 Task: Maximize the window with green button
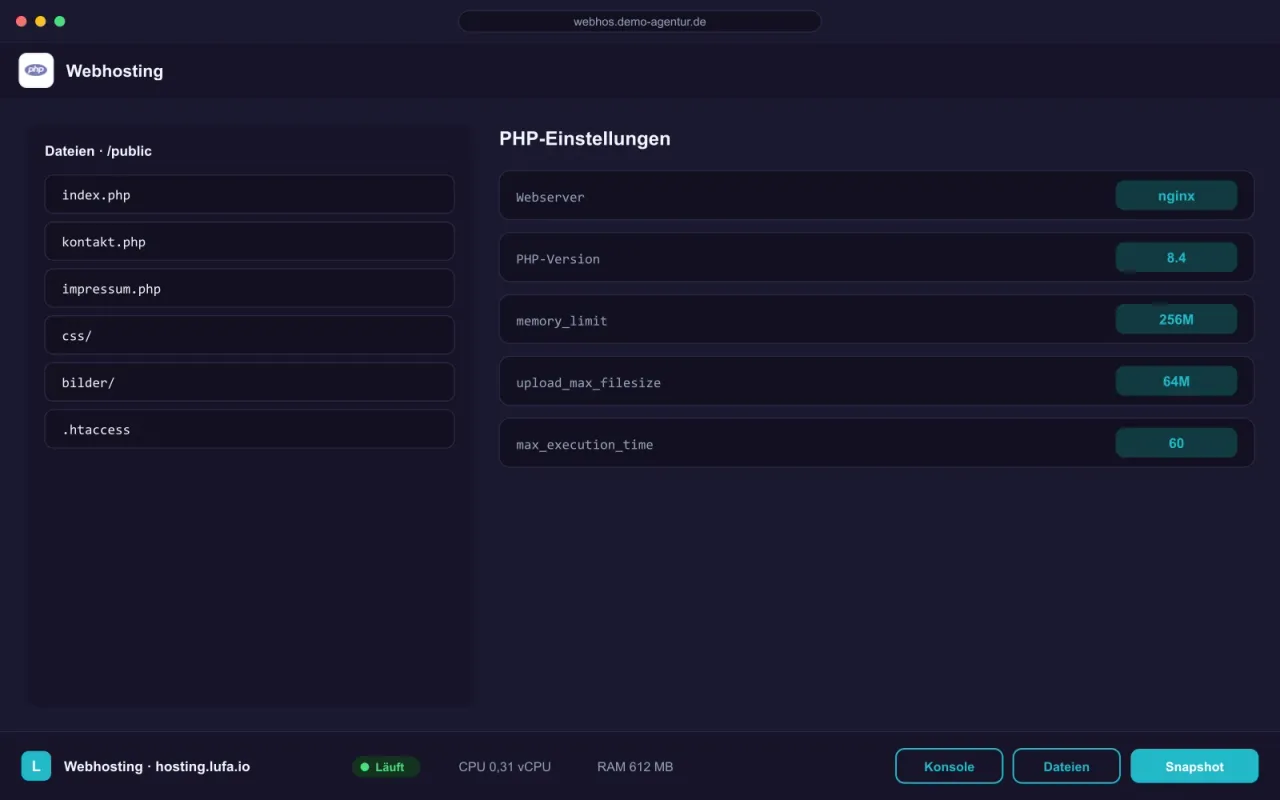pyautogui.click(x=60, y=21)
